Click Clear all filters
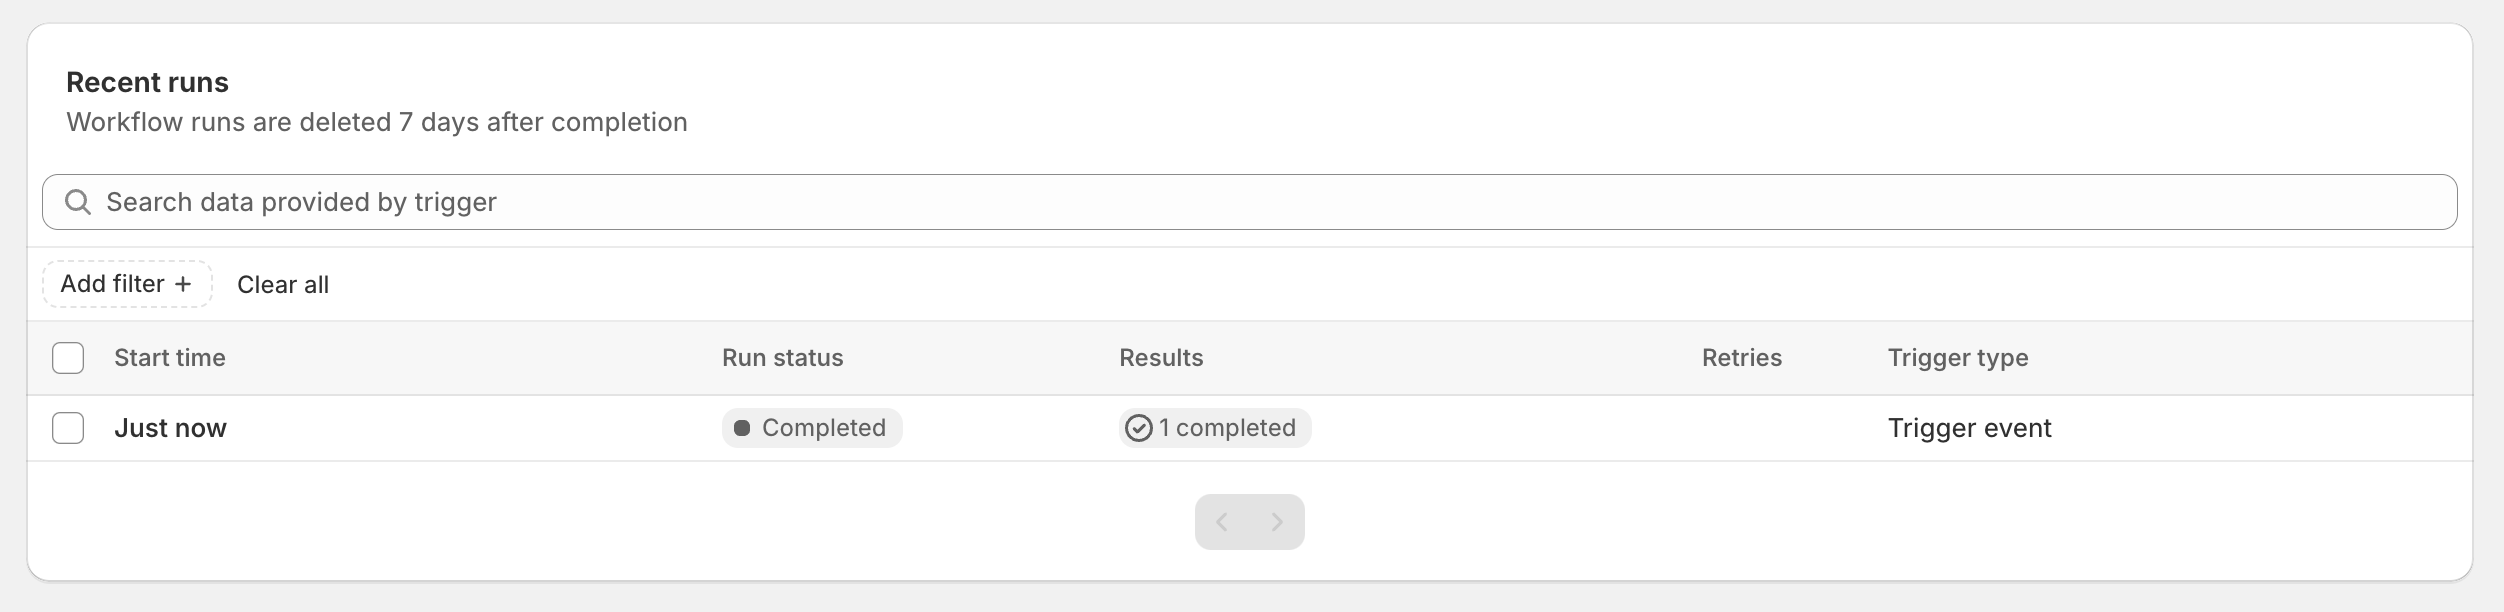The height and width of the screenshot is (612, 2504). 283,285
